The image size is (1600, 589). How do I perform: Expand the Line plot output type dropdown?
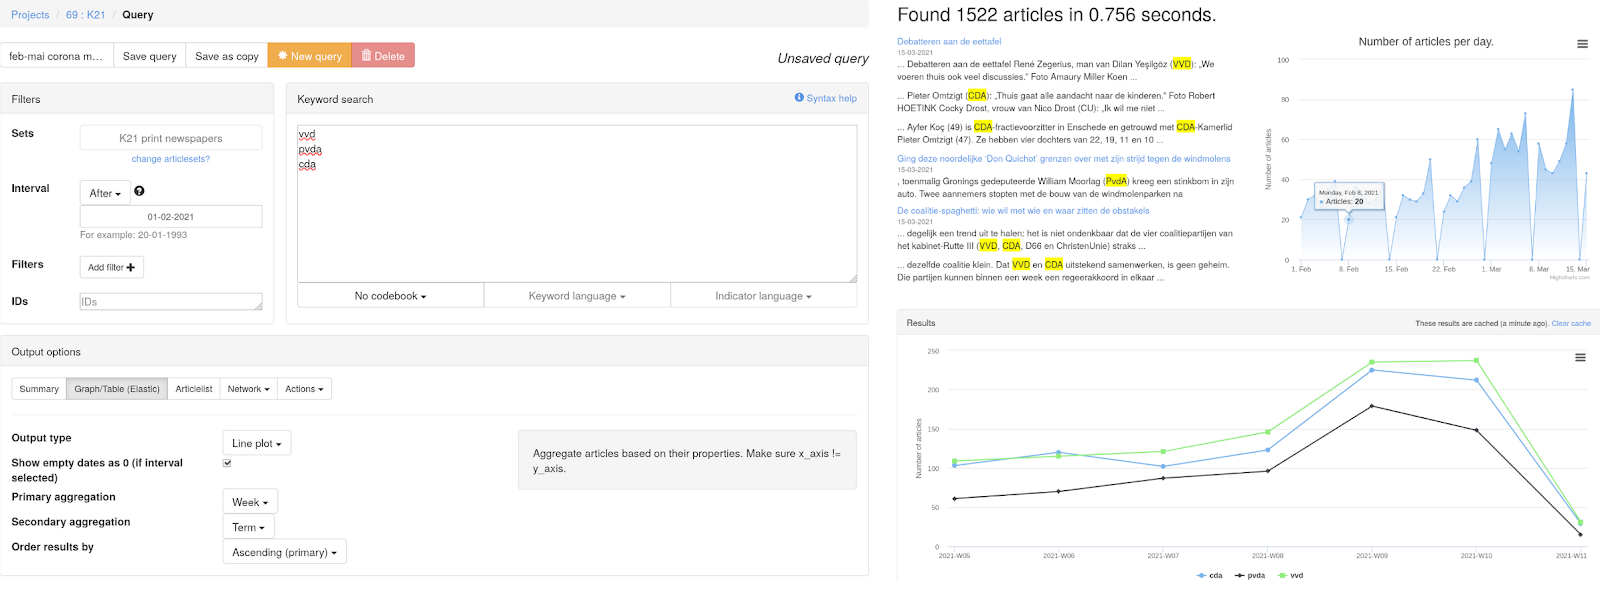pyautogui.click(x=256, y=443)
